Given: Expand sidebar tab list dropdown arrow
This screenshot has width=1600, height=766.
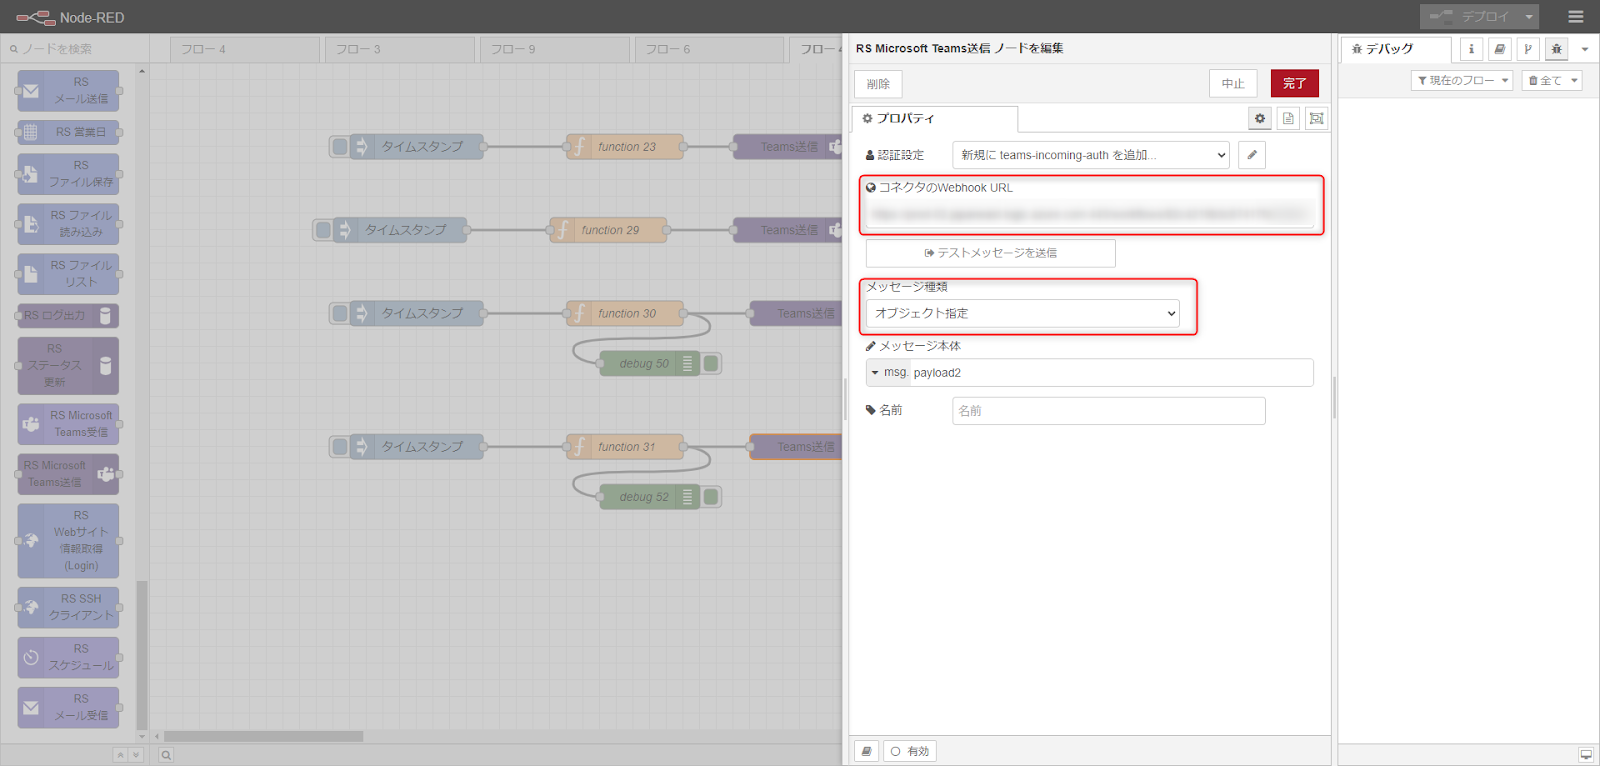Looking at the screenshot, I should [1584, 49].
